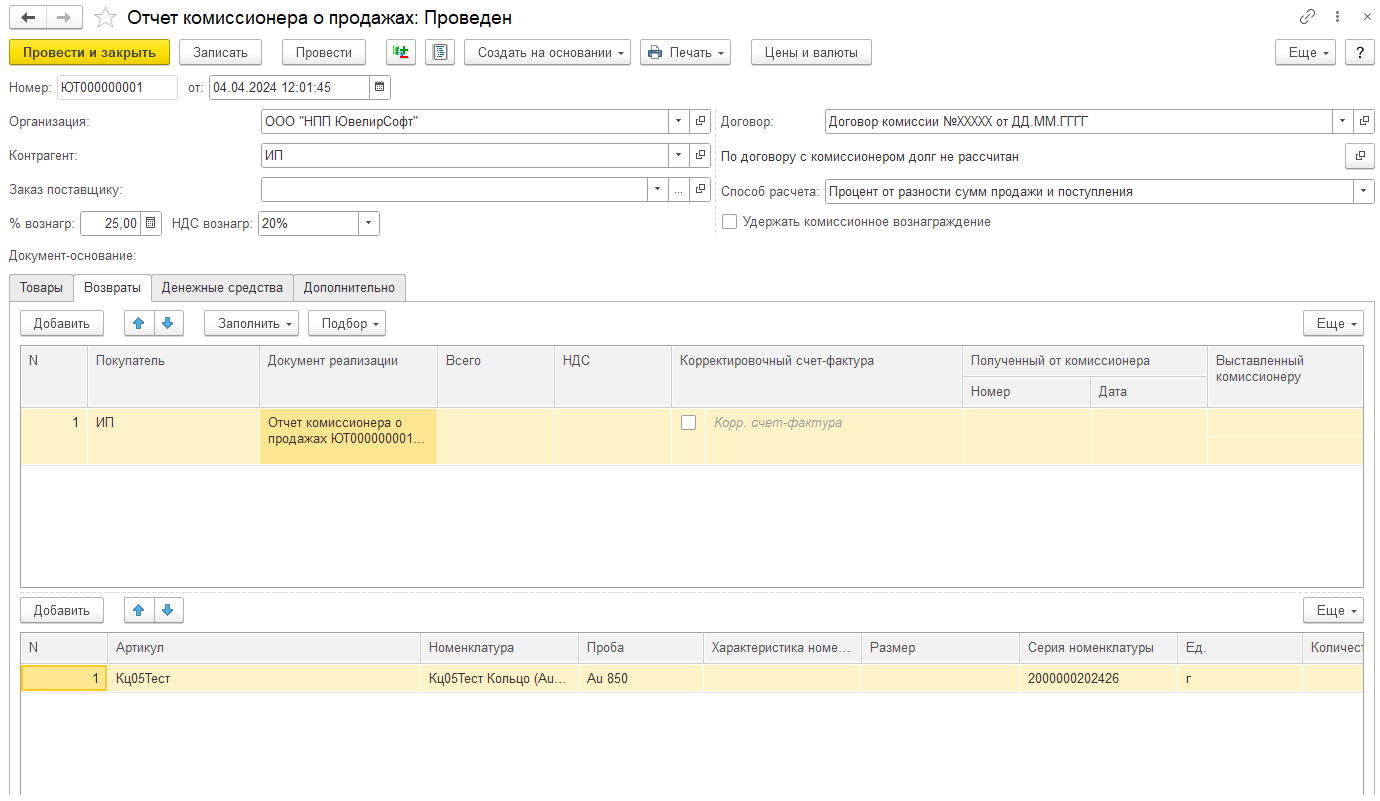The height and width of the screenshot is (801, 1380).
Task: Expand the Организация dropdown list
Action: point(679,121)
